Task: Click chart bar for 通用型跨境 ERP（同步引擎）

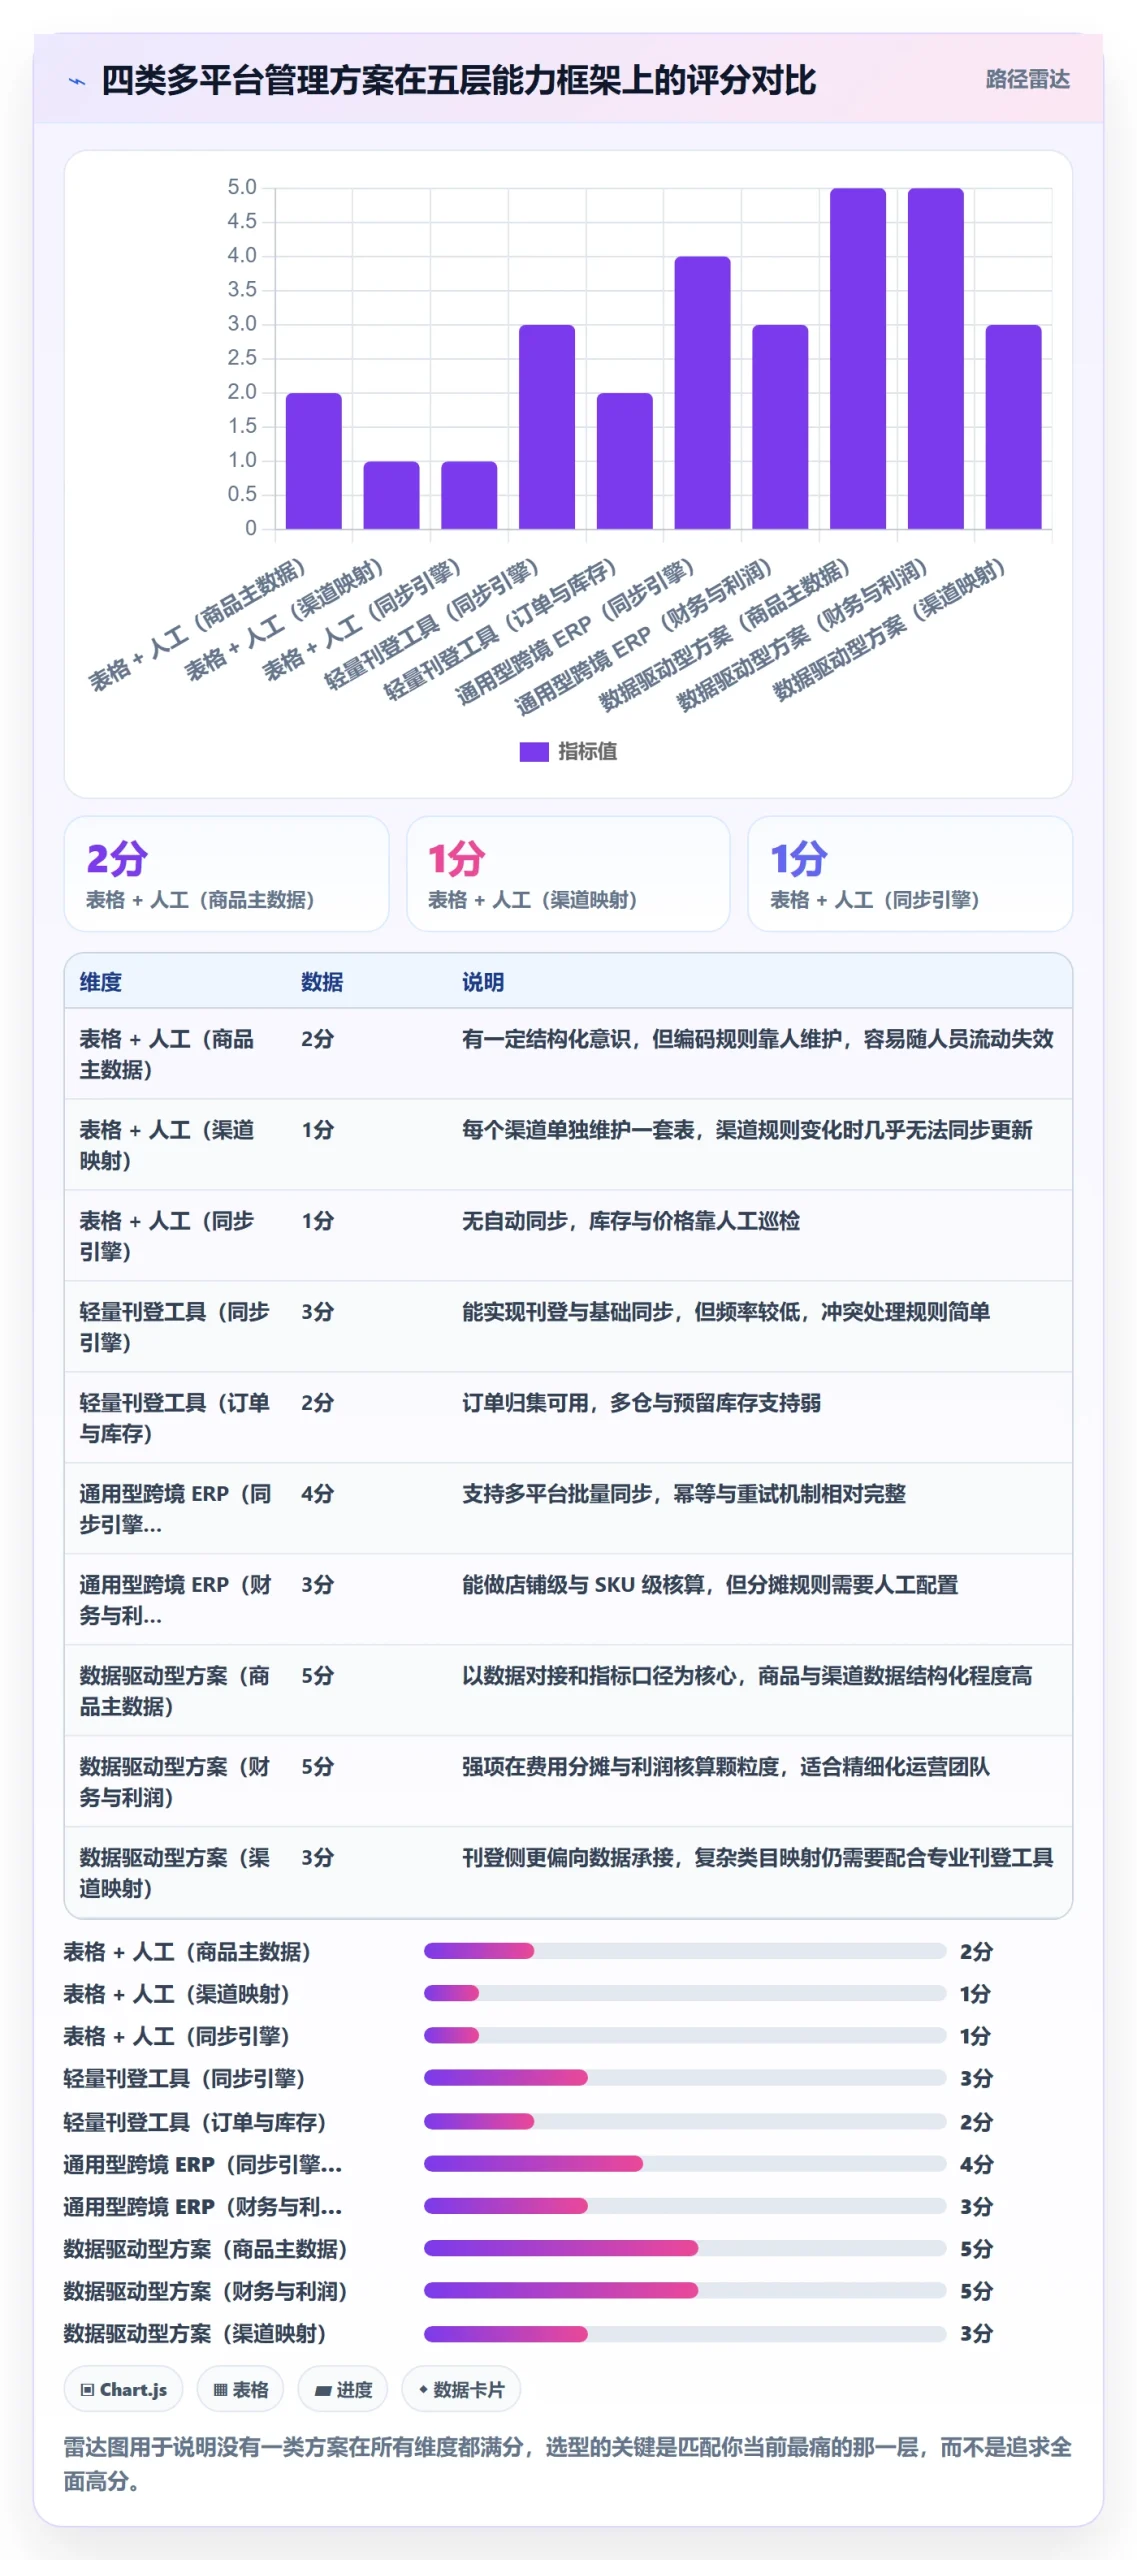Action: (x=702, y=392)
